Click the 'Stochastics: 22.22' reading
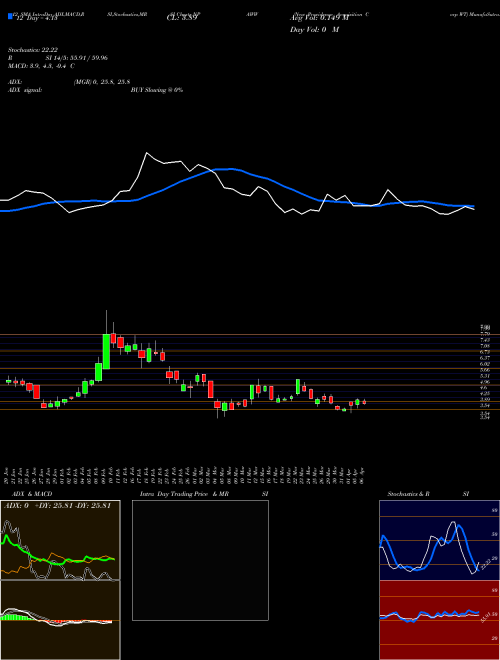The image size is (500, 660). point(32,50)
